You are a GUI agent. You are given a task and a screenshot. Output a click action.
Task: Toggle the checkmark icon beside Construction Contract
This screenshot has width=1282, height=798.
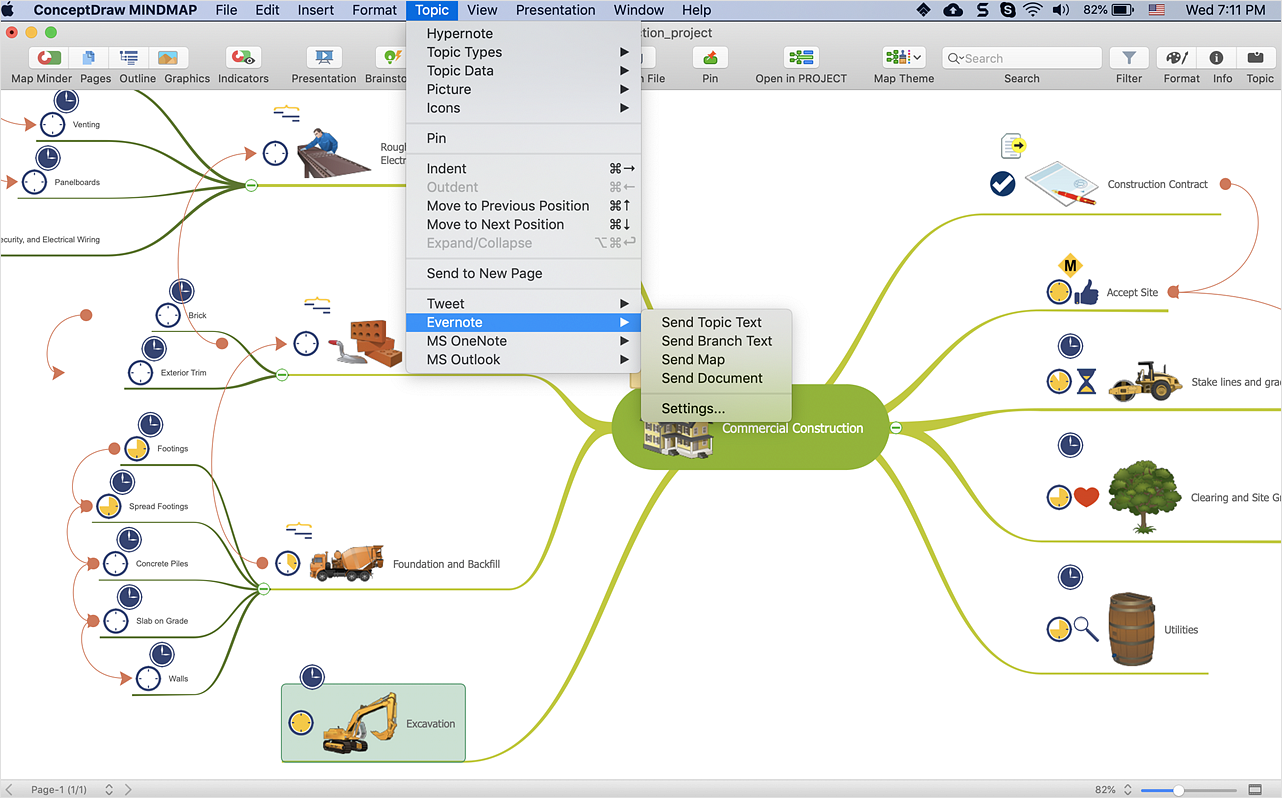tap(1002, 184)
